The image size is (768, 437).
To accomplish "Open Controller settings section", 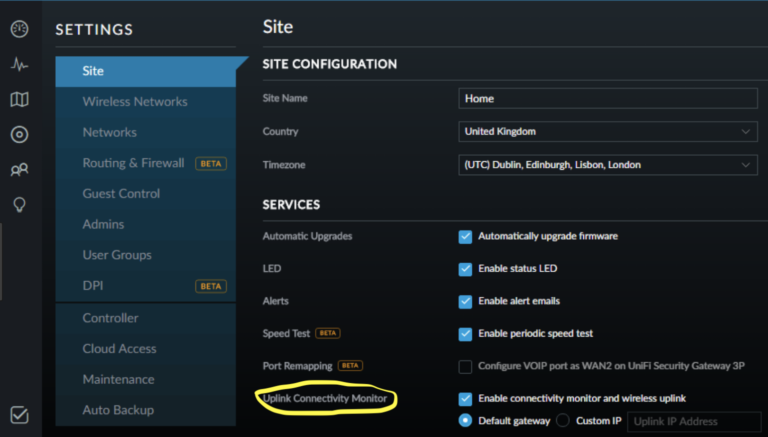I will pyautogui.click(x=145, y=318).
